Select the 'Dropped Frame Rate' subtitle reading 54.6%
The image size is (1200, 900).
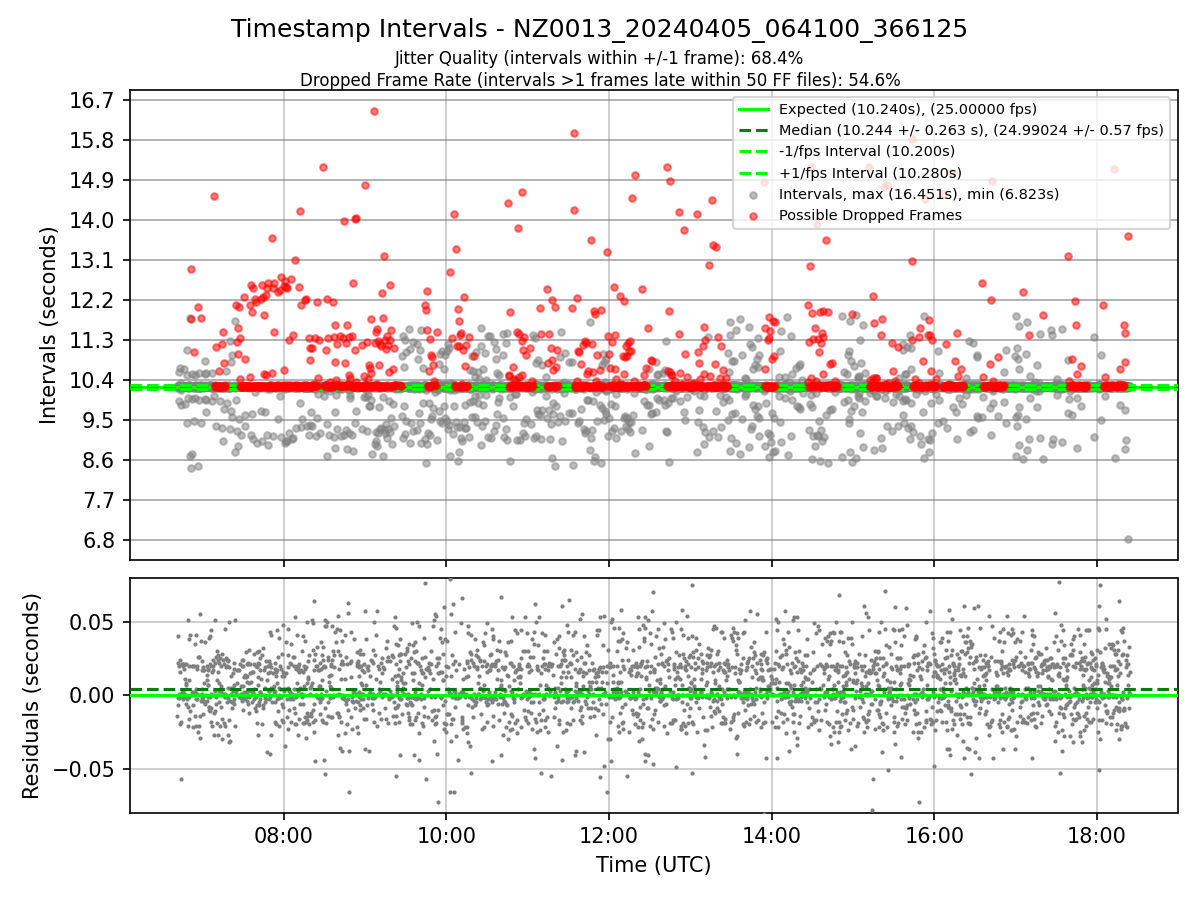pos(600,79)
